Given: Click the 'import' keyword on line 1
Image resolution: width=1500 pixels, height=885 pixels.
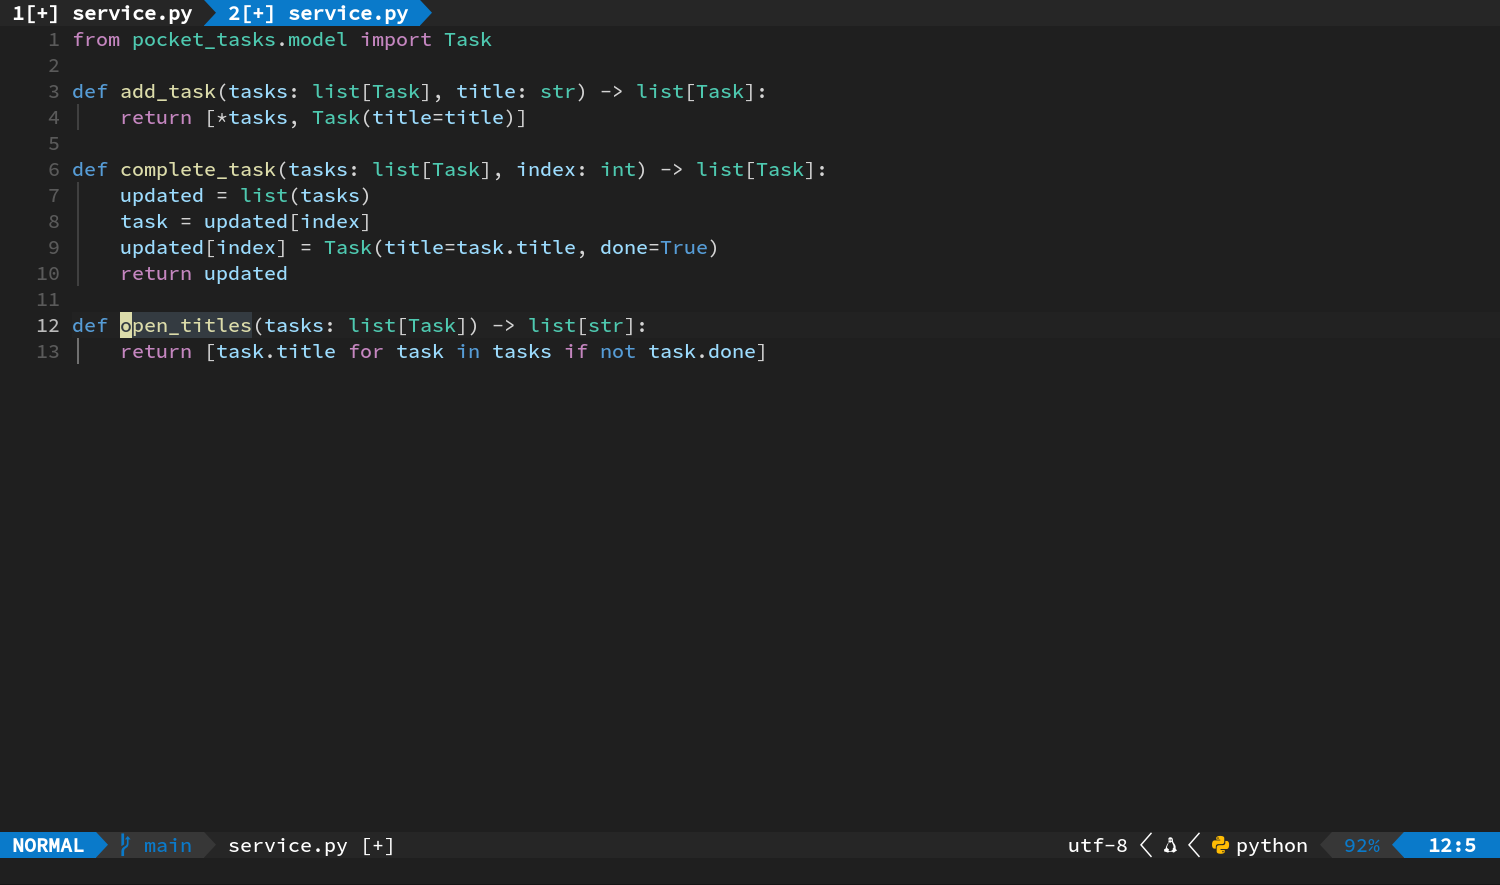Looking at the screenshot, I should coord(396,39).
